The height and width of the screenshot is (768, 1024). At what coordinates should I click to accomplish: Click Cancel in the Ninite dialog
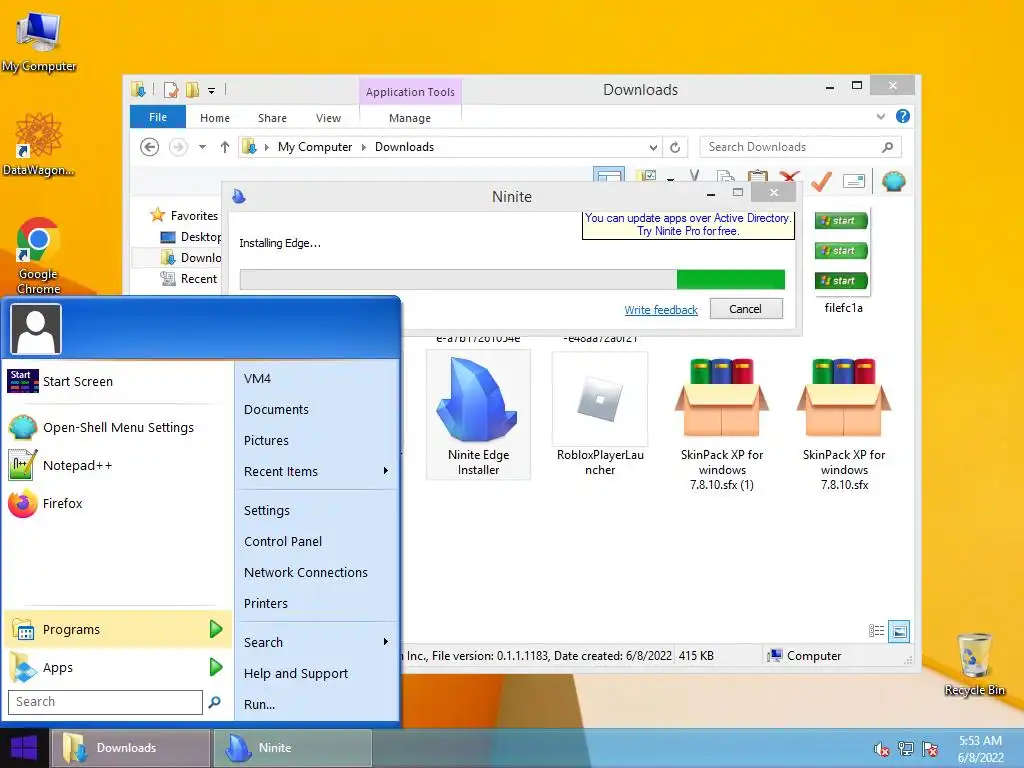(746, 309)
